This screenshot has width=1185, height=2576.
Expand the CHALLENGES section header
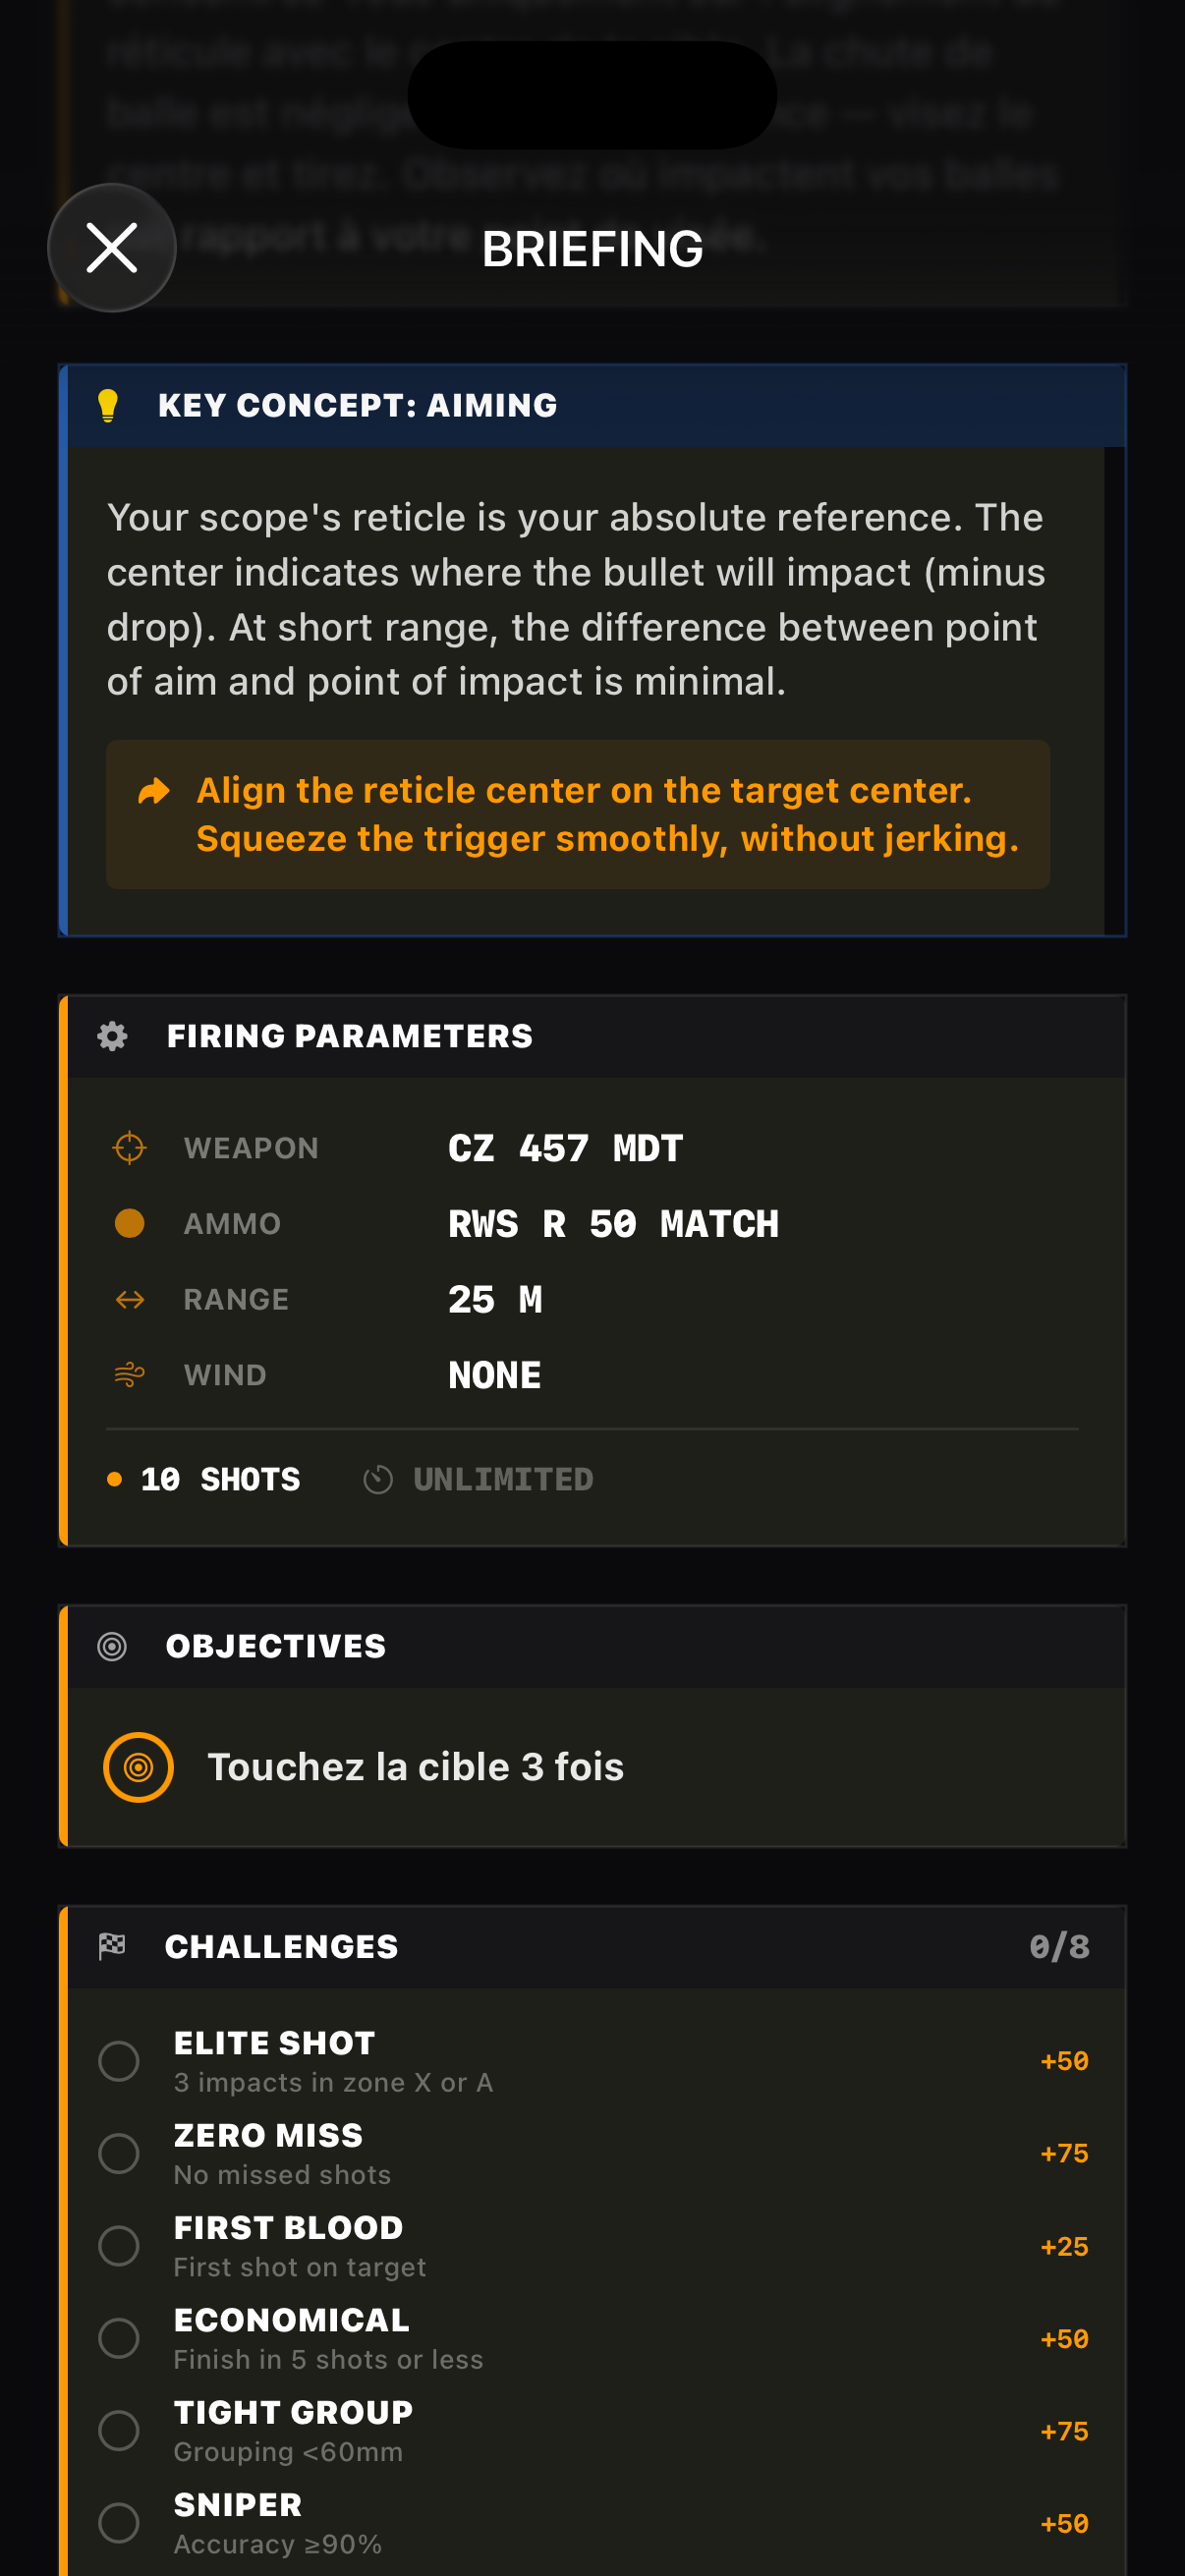tap(281, 1946)
